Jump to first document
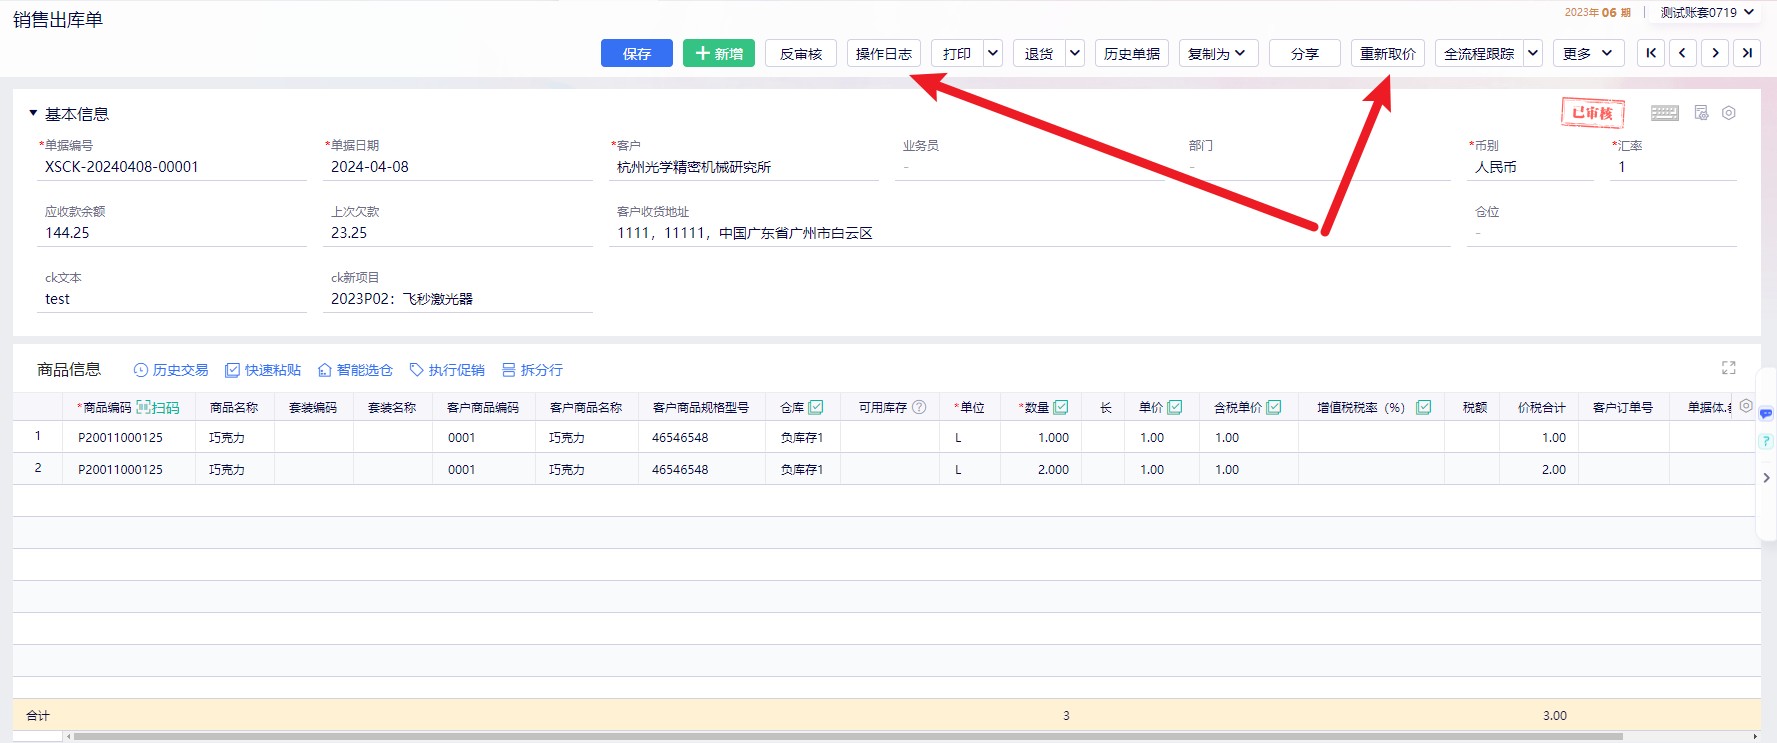1777x743 pixels. [x=1651, y=53]
